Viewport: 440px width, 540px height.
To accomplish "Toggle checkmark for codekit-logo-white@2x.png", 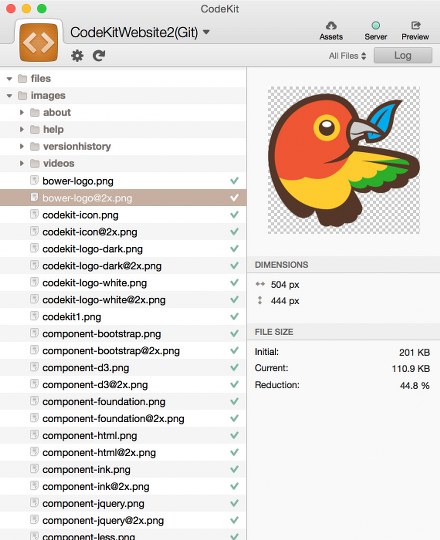I will tap(234, 299).
